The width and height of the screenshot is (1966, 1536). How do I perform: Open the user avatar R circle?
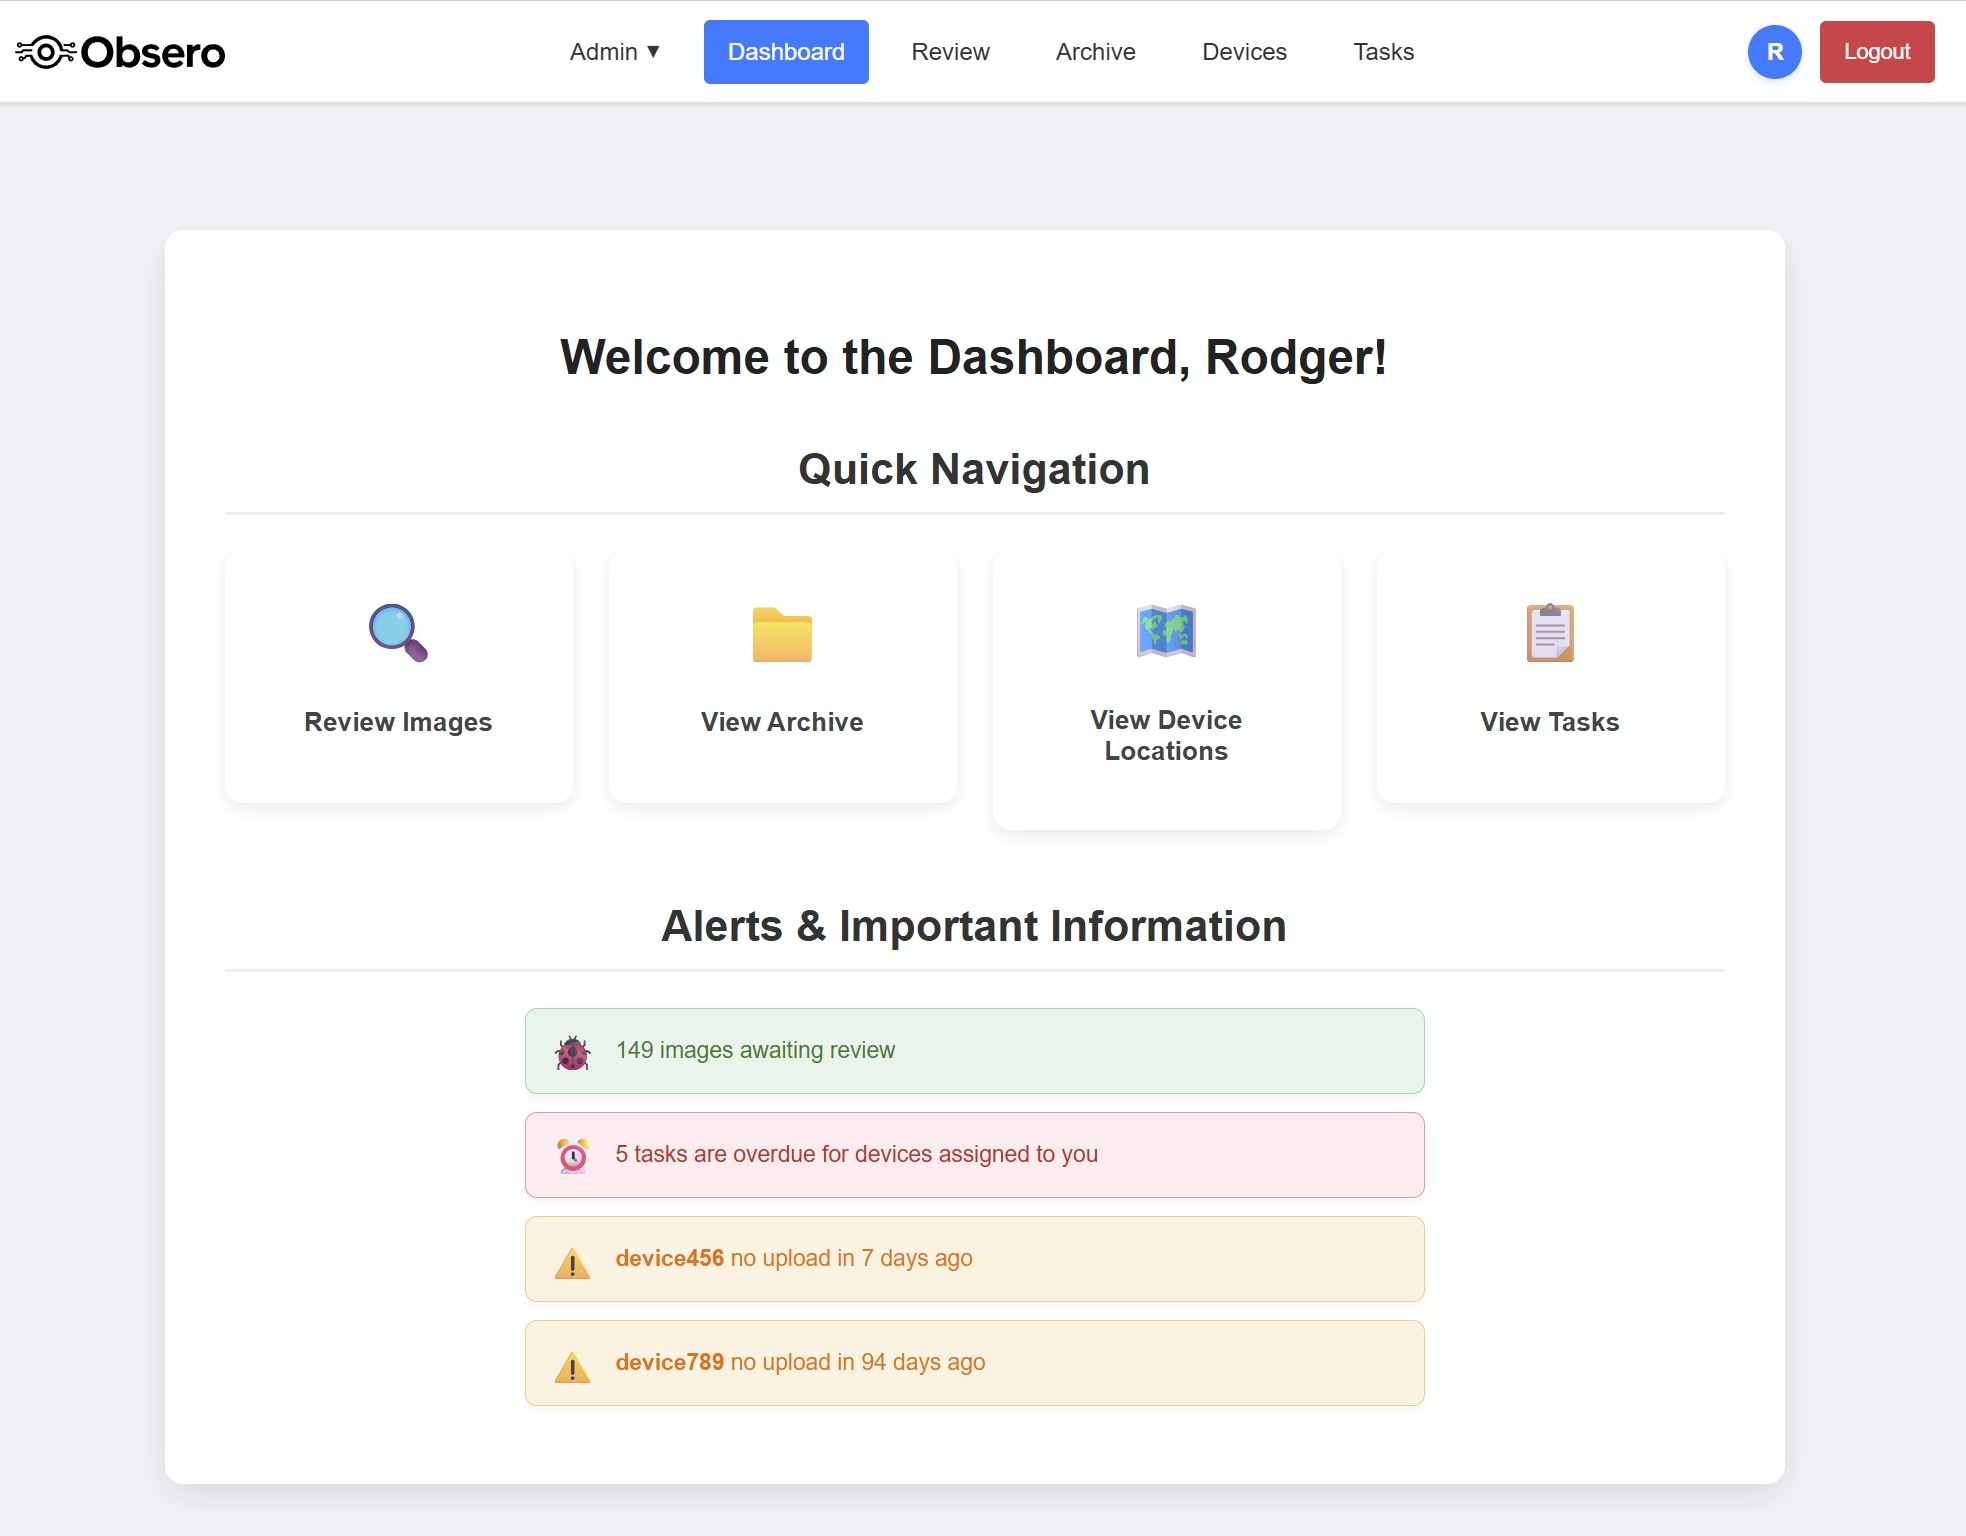pos(1774,52)
